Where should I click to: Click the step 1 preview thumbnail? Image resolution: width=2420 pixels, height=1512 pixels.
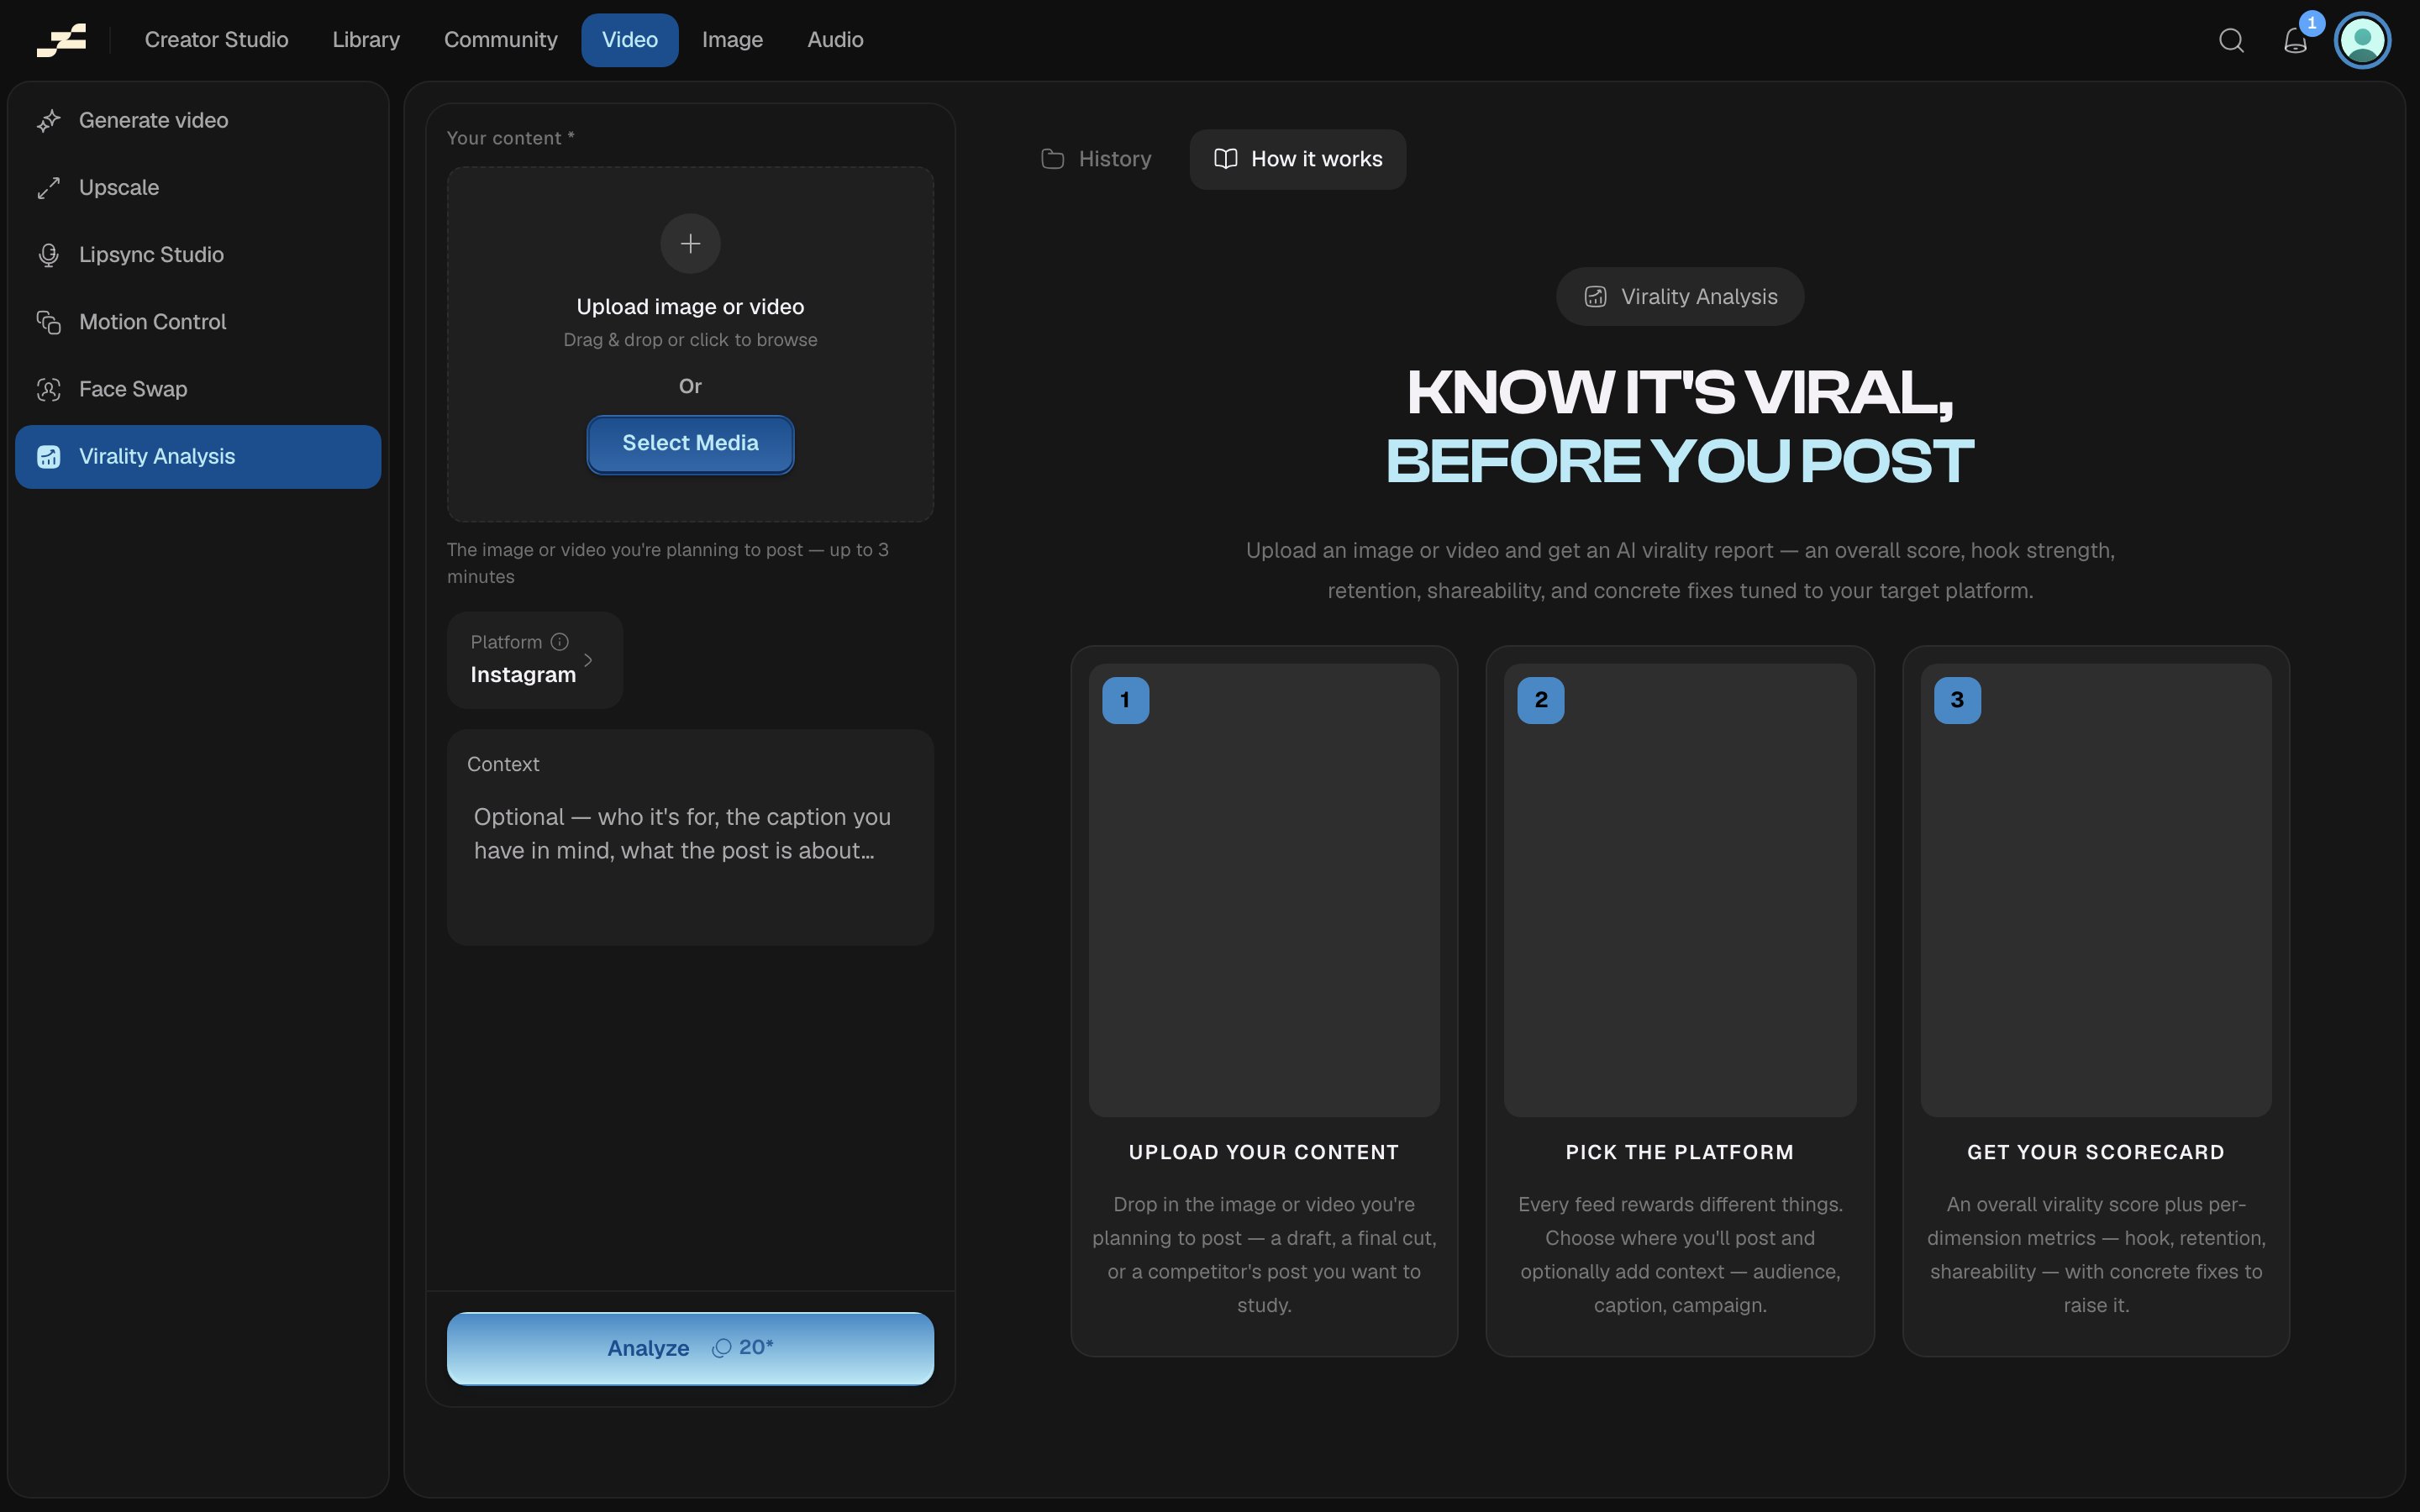[1264, 890]
